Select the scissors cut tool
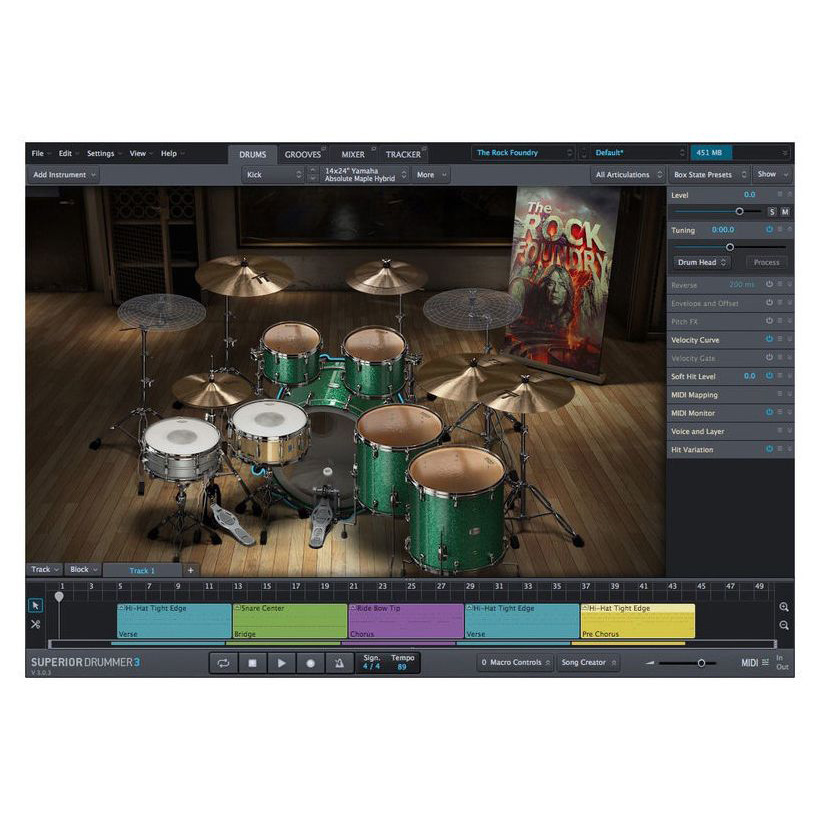Screen dimensions: 820x820 36,624
